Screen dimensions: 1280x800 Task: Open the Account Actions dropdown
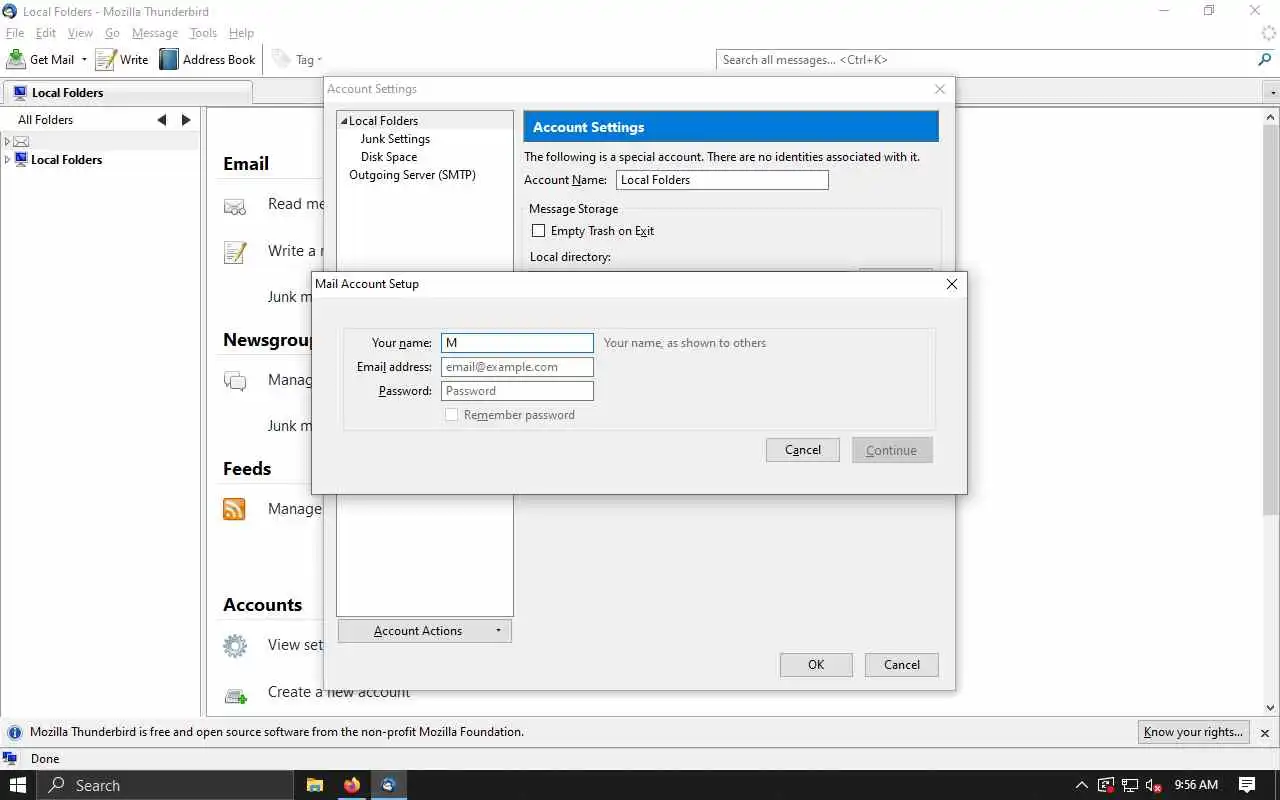(425, 631)
